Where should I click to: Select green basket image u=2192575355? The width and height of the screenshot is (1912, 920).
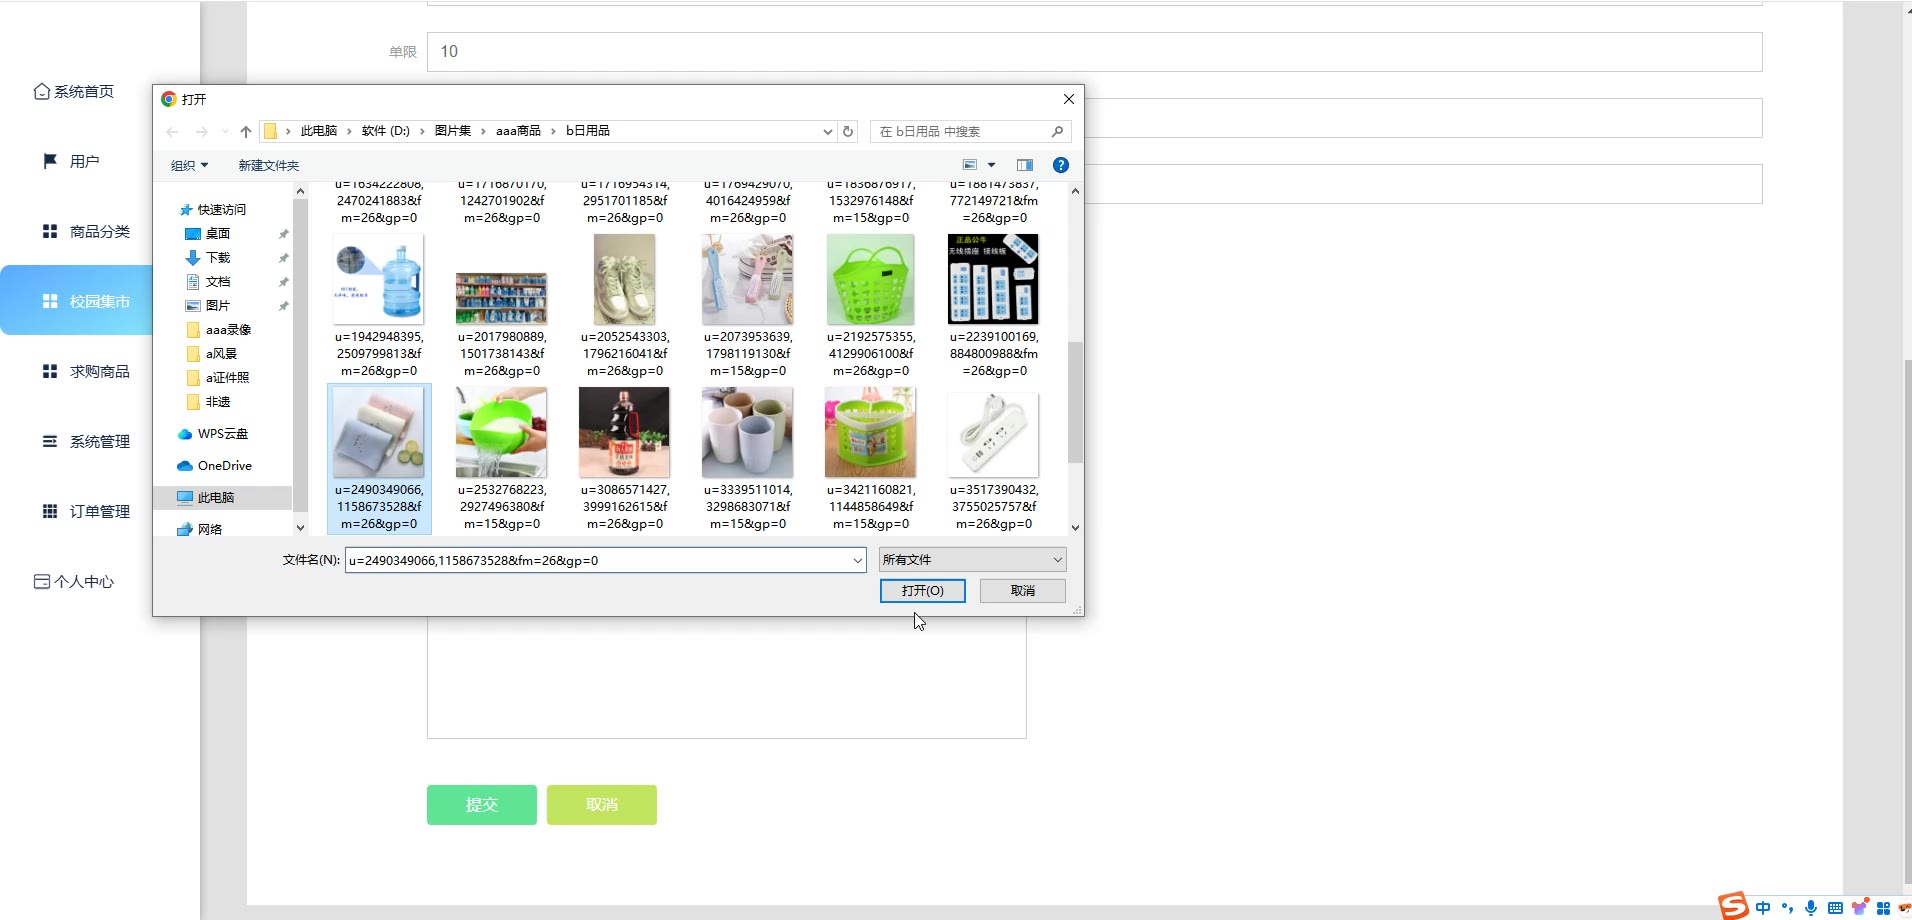click(871, 307)
